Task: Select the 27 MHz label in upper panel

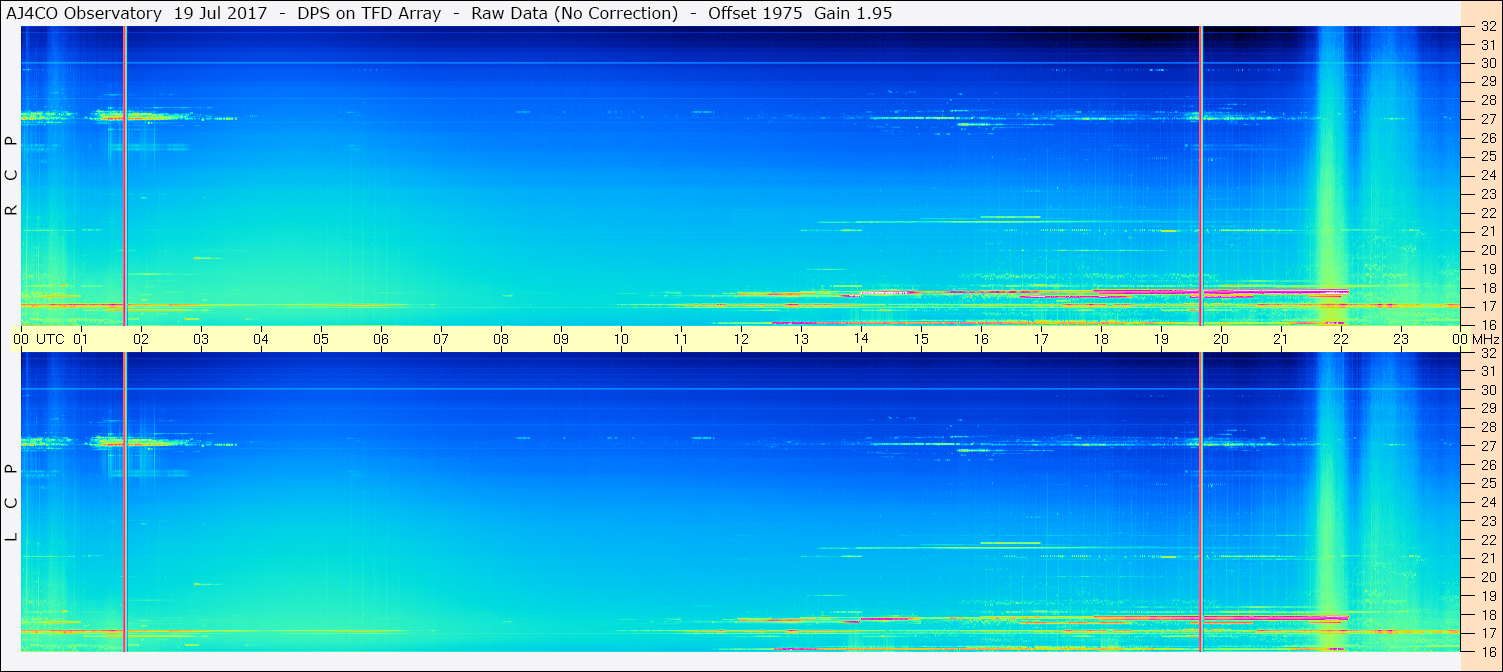Action: (1488, 119)
